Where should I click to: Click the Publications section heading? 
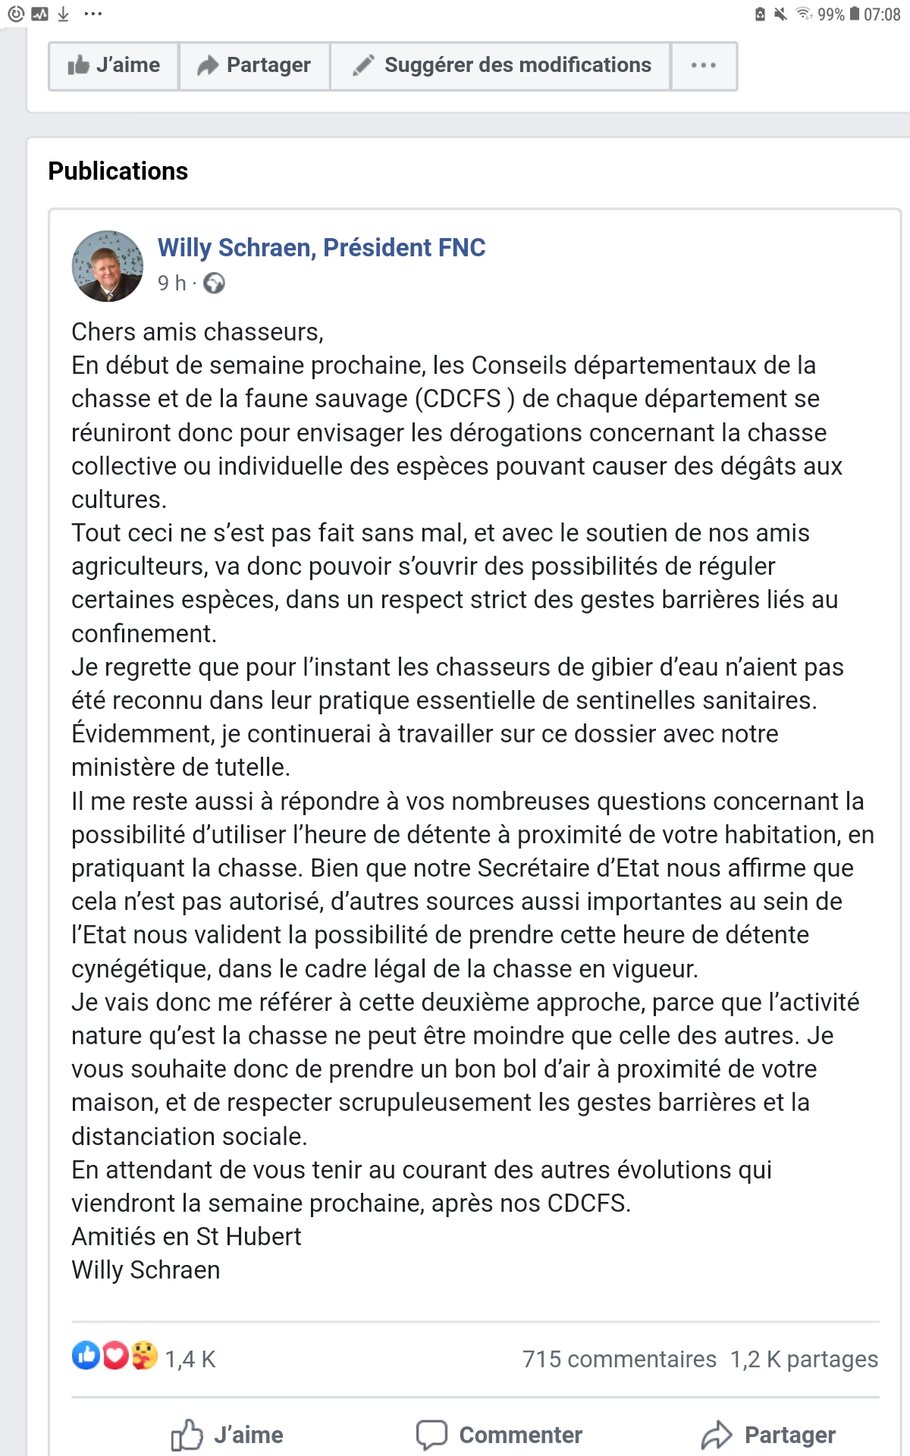coord(118,171)
